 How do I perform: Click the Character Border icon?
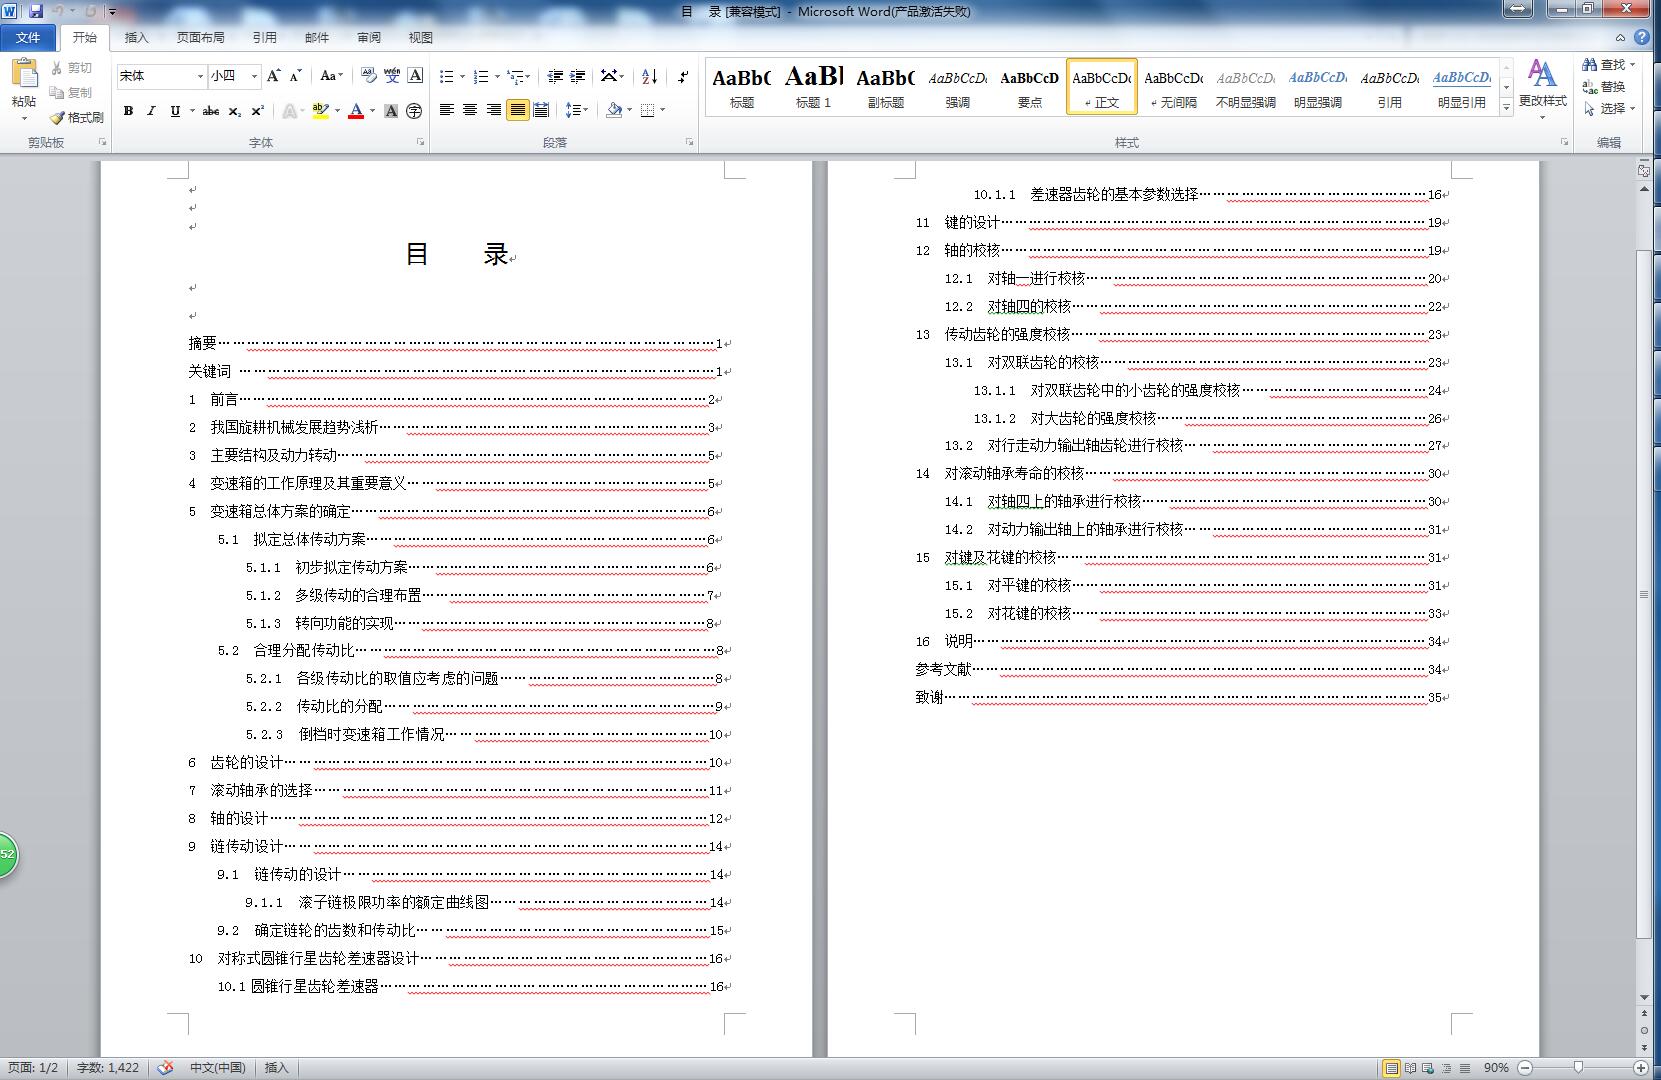pyautogui.click(x=415, y=76)
